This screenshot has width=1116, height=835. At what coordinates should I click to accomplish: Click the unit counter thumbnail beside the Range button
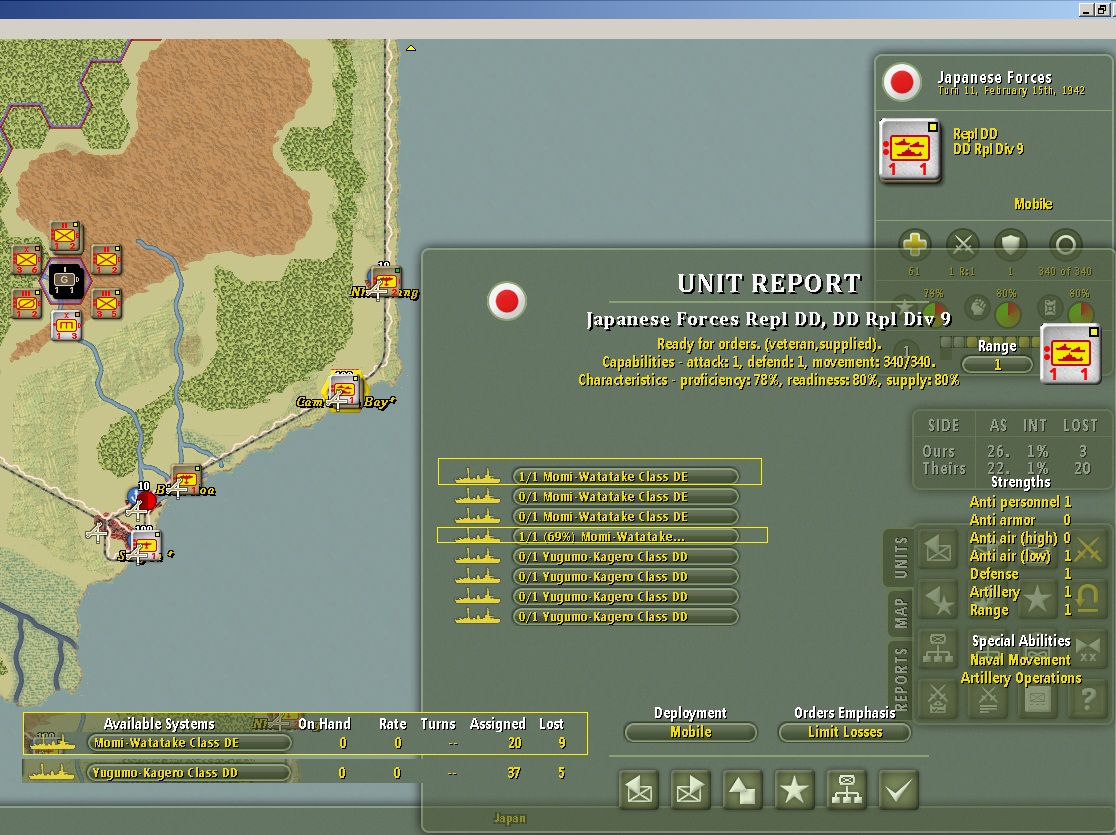[x=1070, y=354]
